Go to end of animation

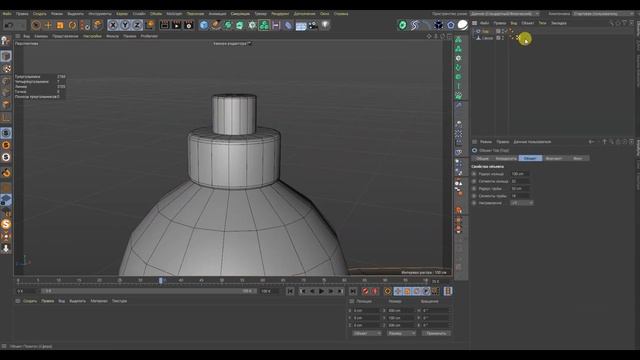353,291
